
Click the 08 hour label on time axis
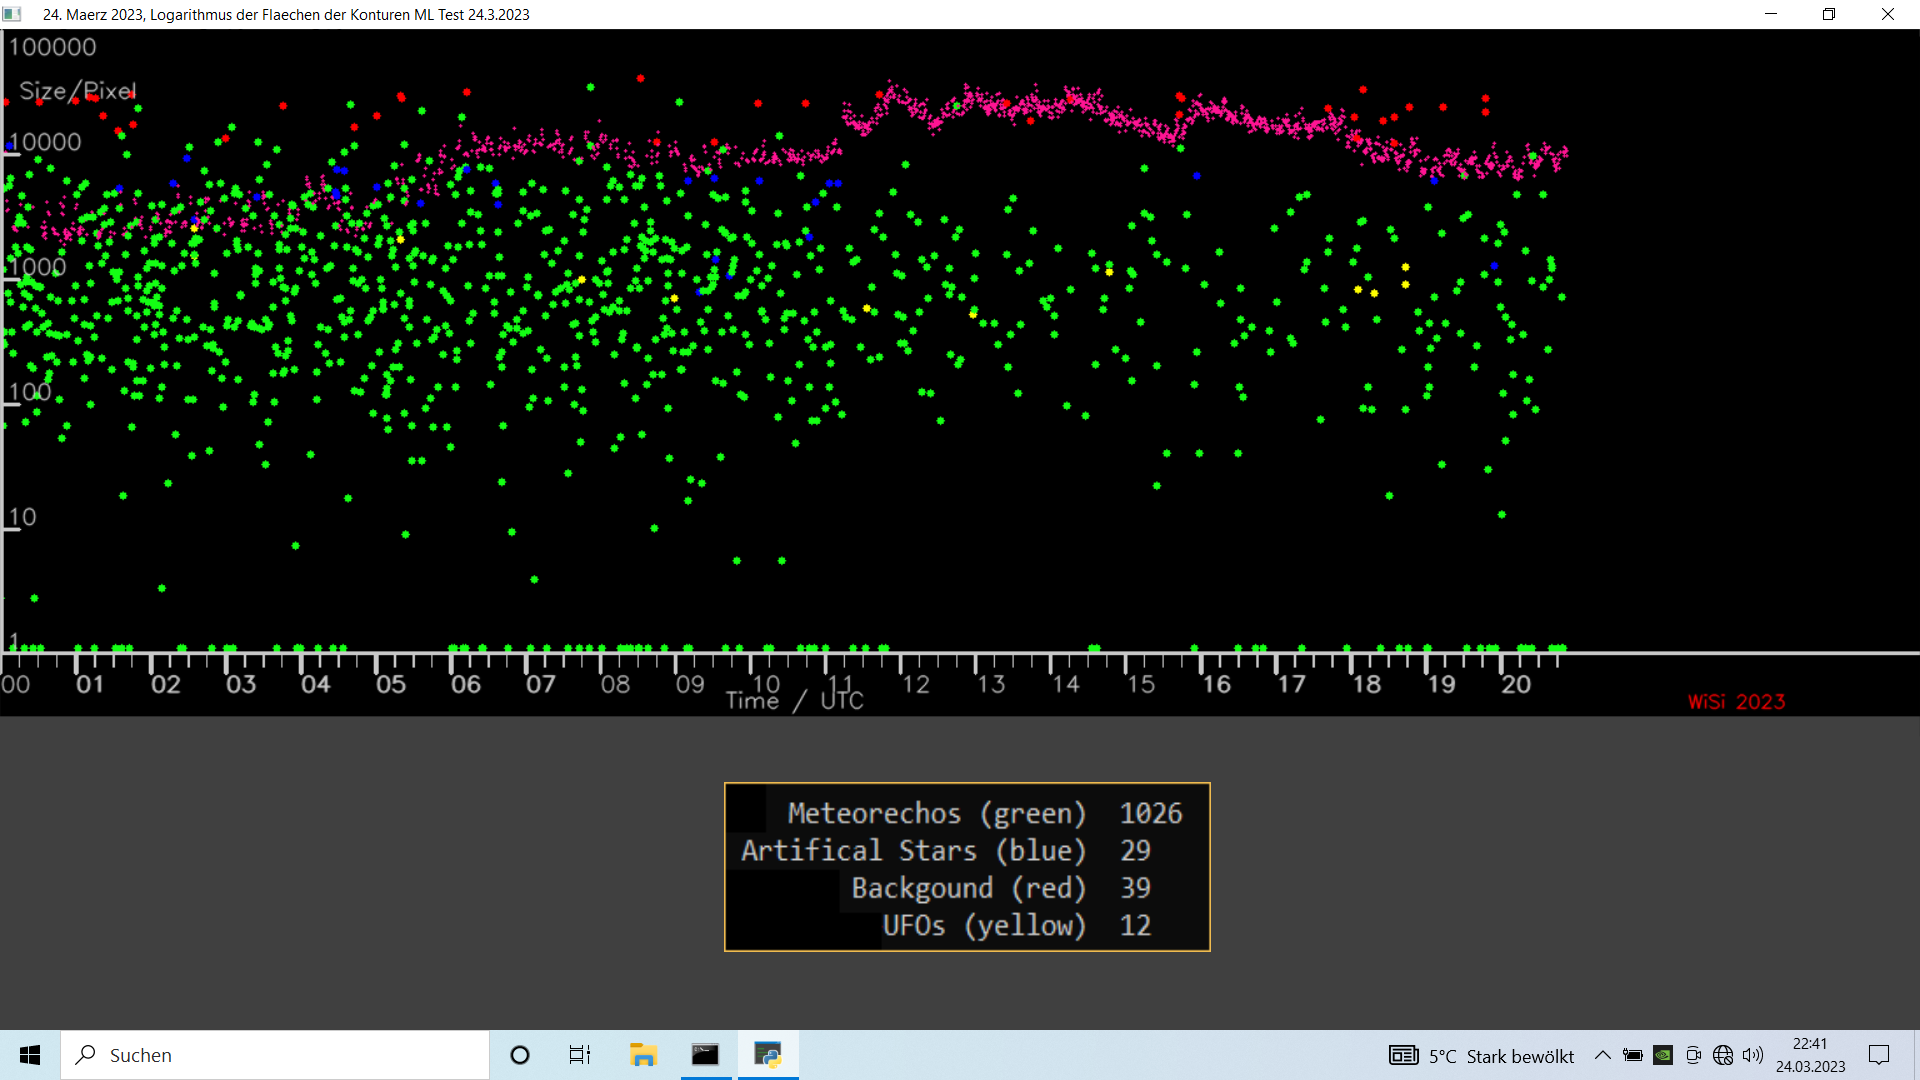point(616,685)
